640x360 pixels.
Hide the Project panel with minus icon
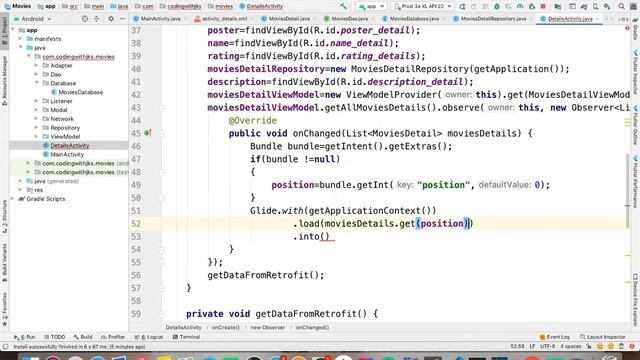[x=122, y=19]
